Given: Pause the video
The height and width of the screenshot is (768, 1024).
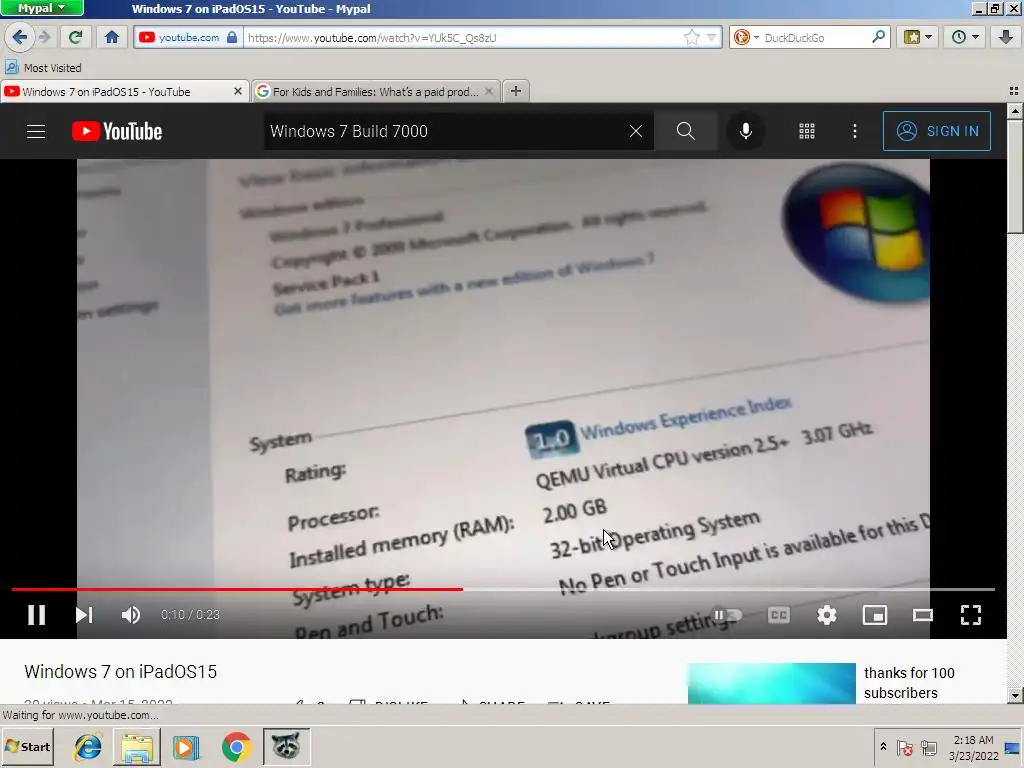Looking at the screenshot, I should (37, 615).
